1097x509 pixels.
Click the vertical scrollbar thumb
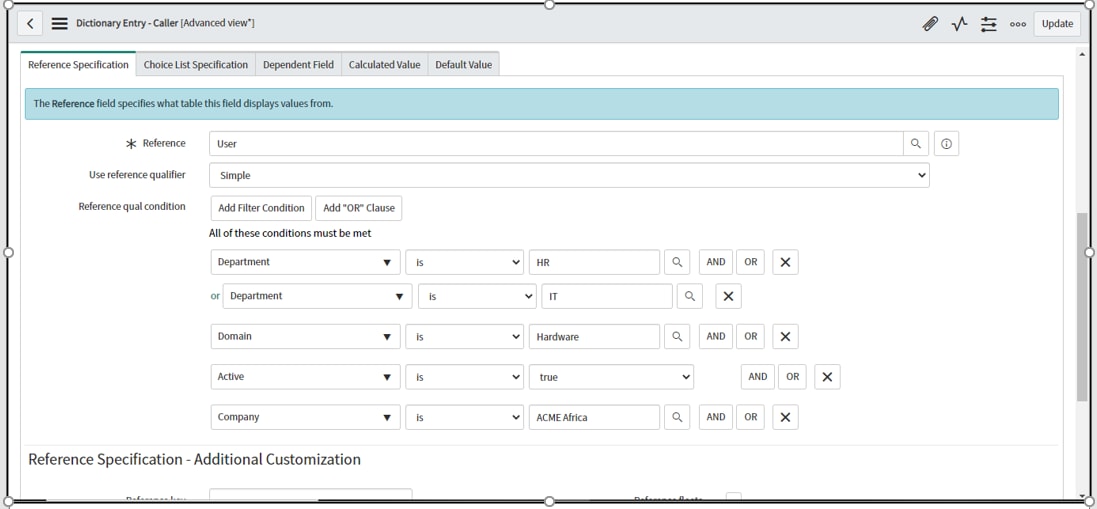pos(1082,305)
